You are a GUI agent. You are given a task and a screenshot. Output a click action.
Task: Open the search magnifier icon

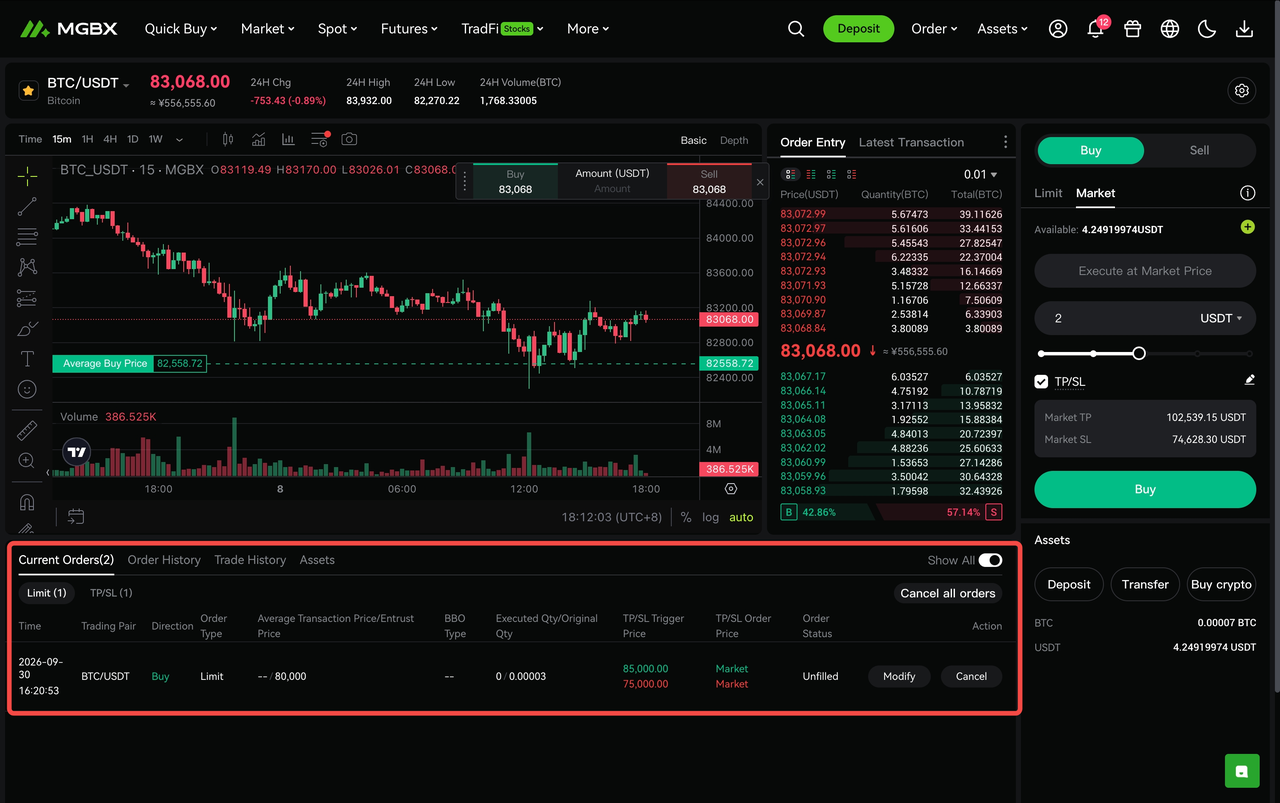[x=796, y=29]
